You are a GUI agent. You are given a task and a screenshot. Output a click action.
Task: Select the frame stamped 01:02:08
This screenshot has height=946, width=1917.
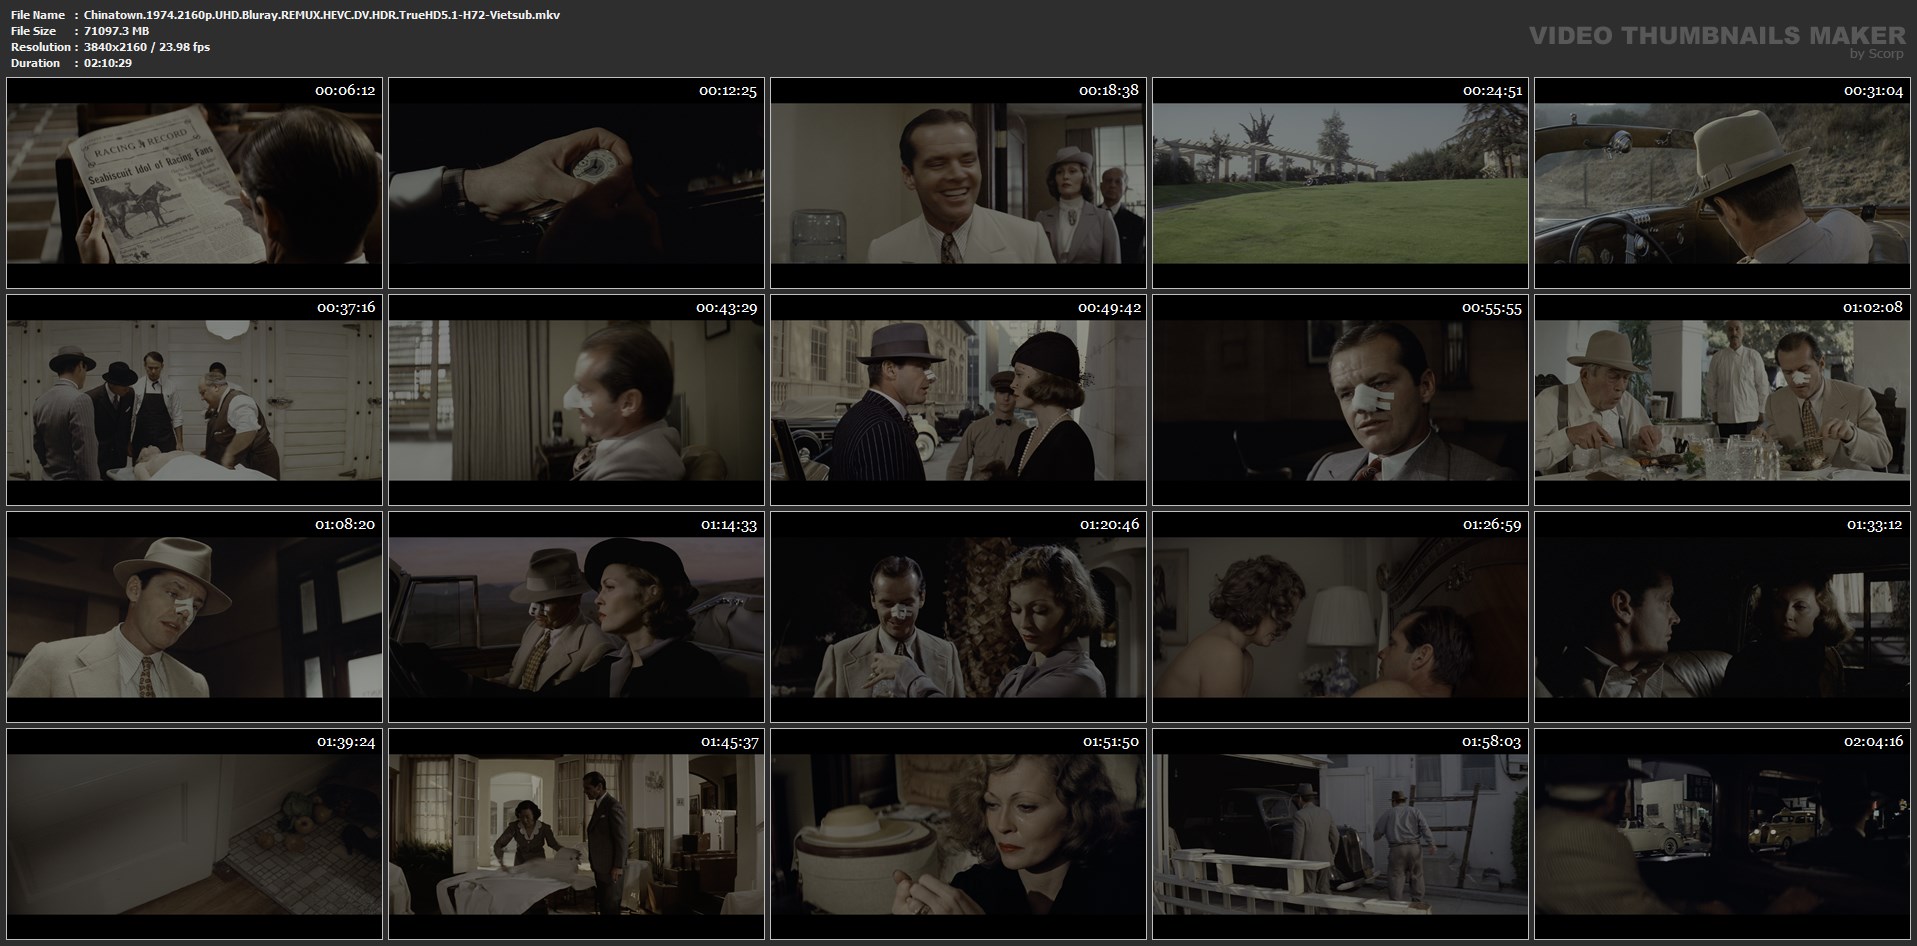[x=1722, y=400]
